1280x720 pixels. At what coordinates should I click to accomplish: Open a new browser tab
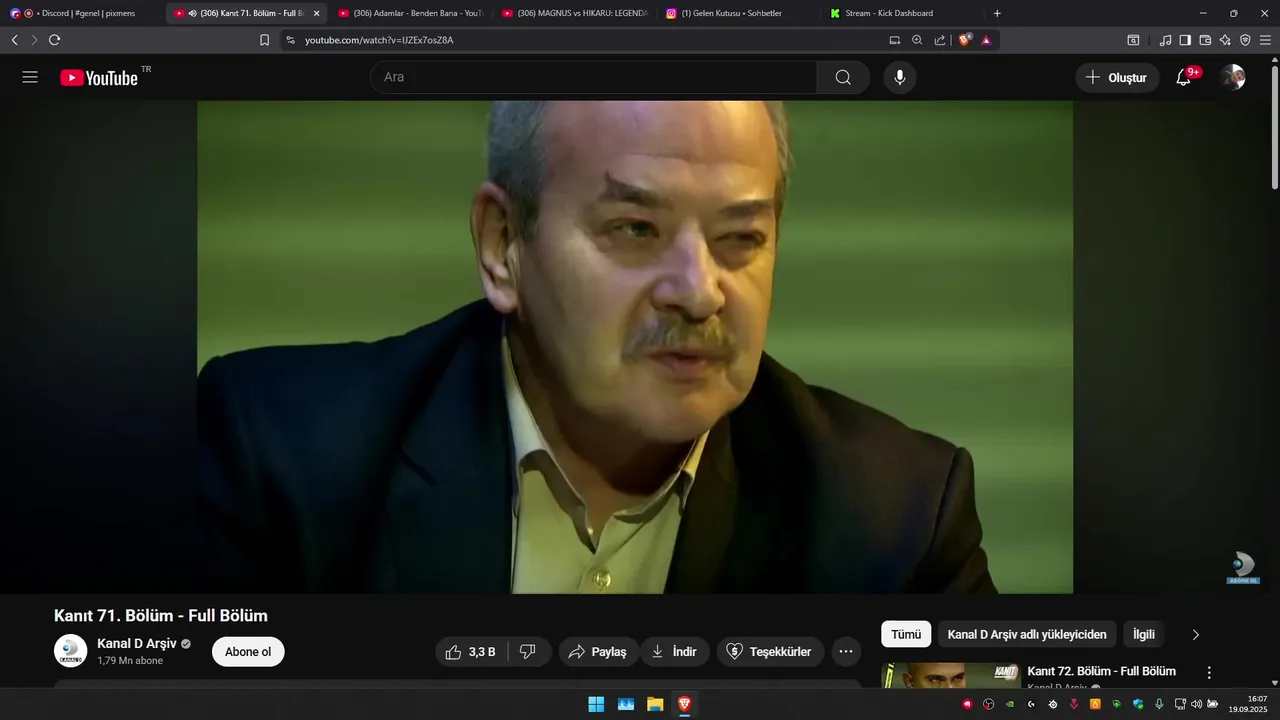997,13
